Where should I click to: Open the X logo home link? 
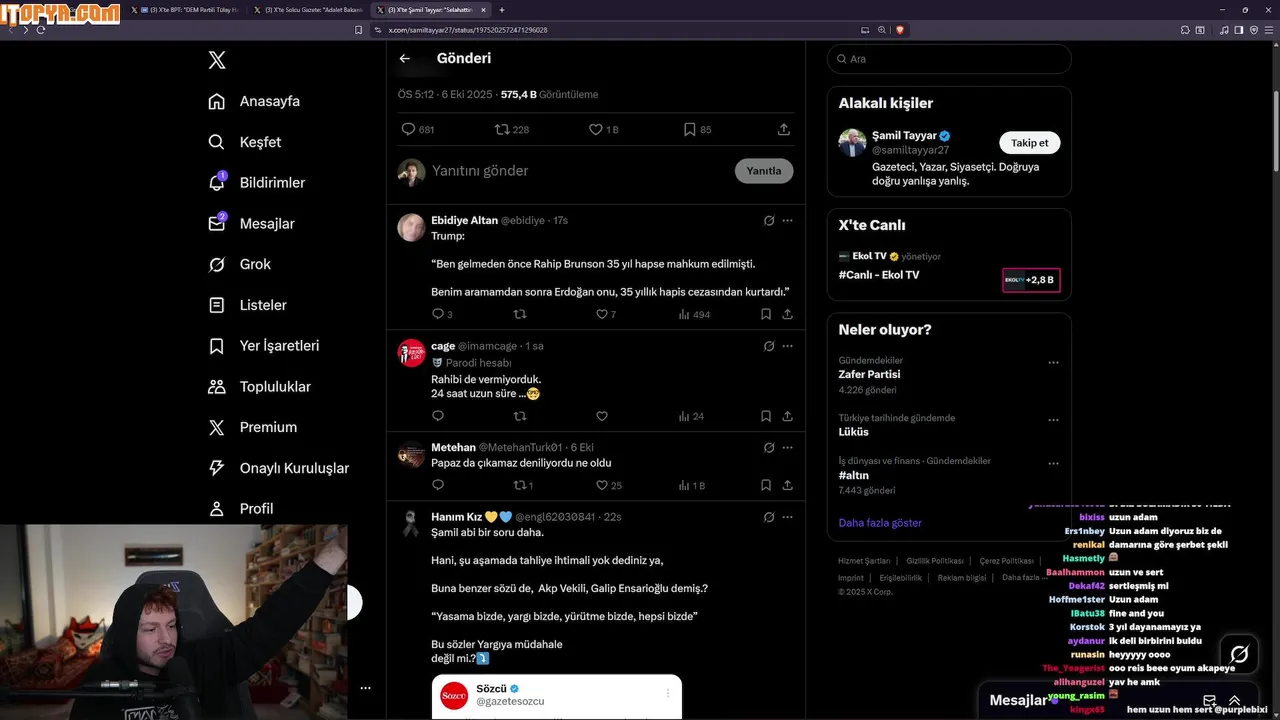tap(217, 60)
